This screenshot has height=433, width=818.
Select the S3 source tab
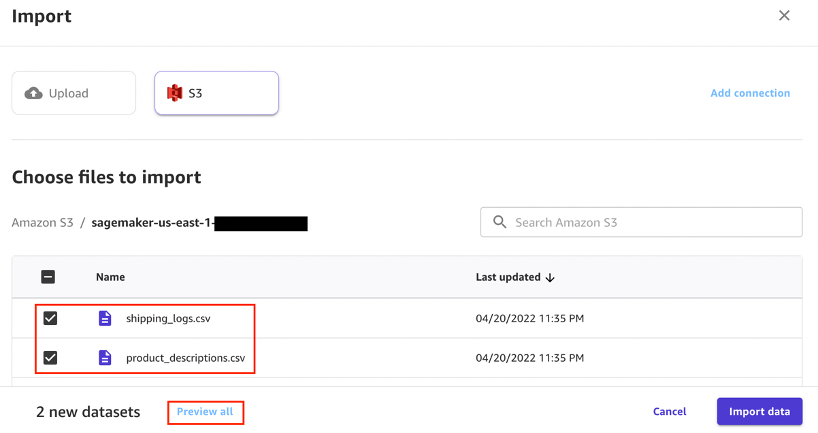(216, 93)
